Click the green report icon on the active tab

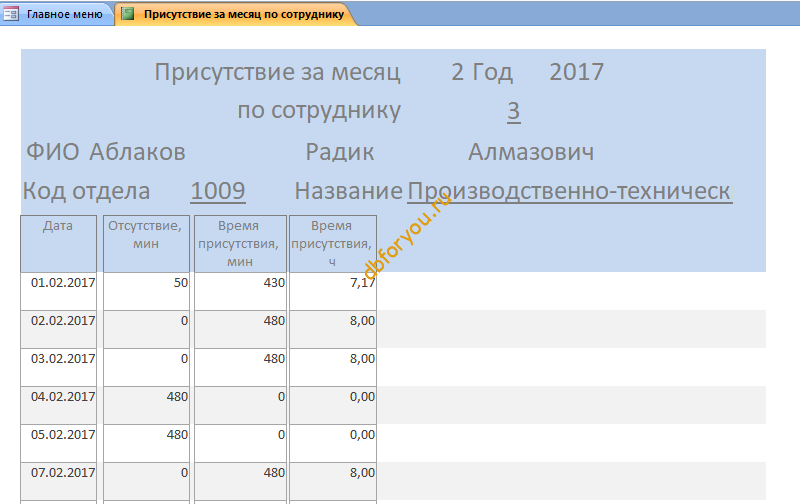(128, 14)
